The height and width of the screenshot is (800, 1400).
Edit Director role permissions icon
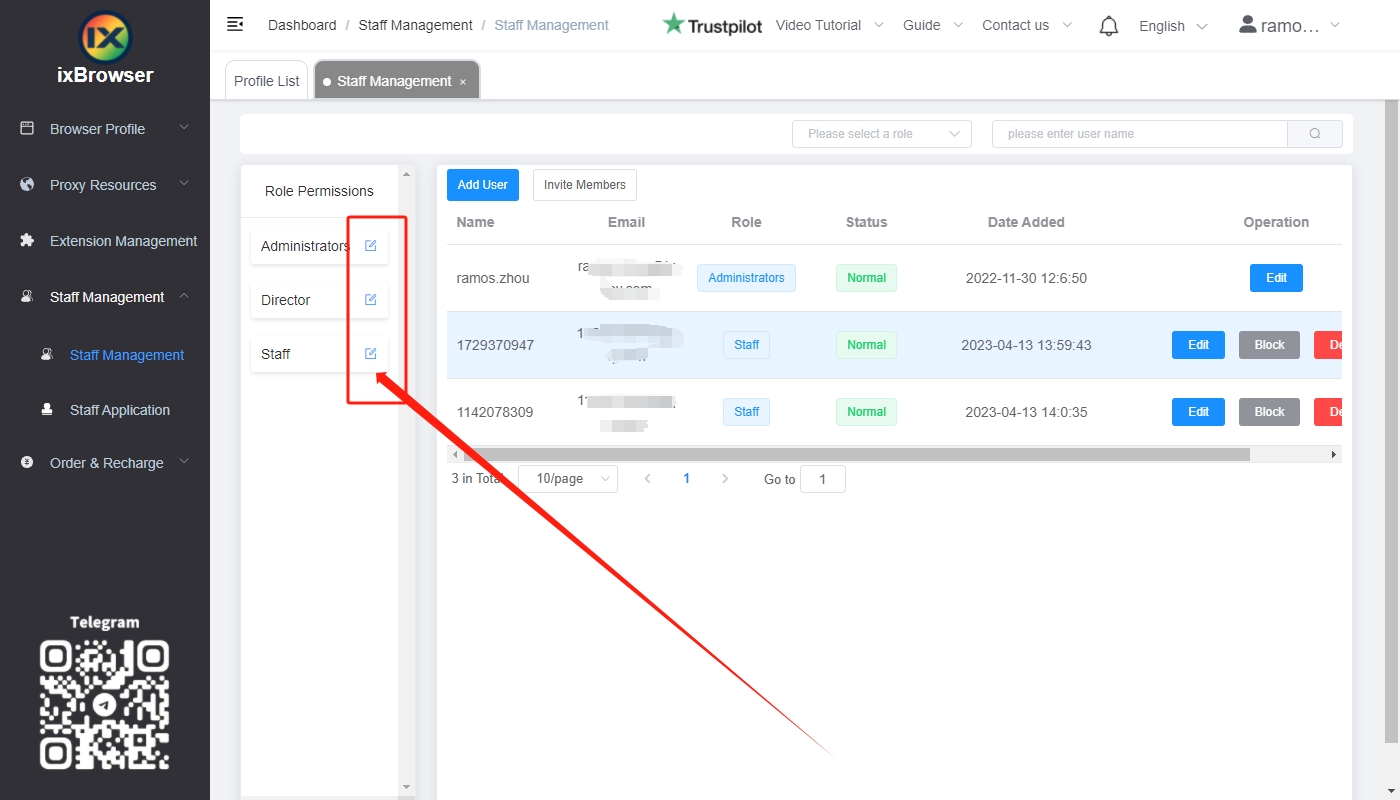[x=370, y=300]
